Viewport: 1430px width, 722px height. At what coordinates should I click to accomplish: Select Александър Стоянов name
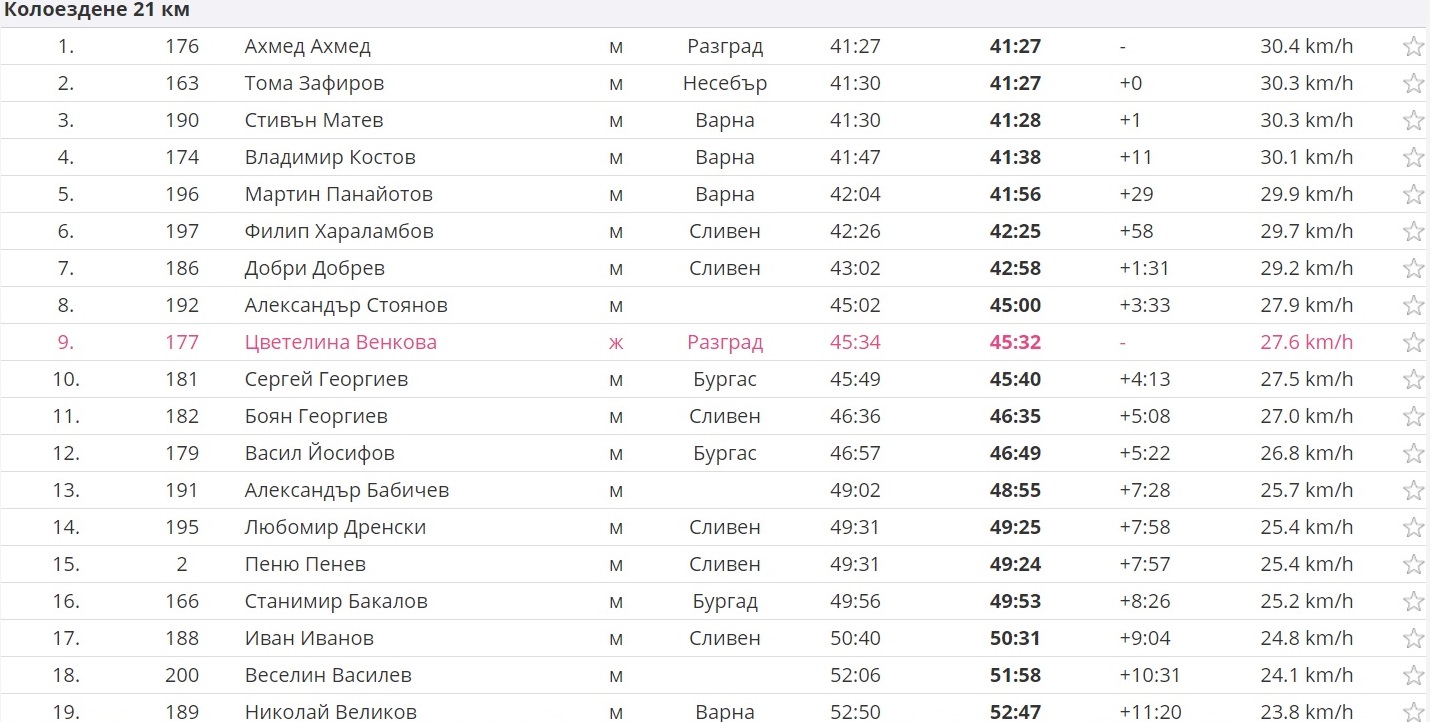(x=346, y=305)
